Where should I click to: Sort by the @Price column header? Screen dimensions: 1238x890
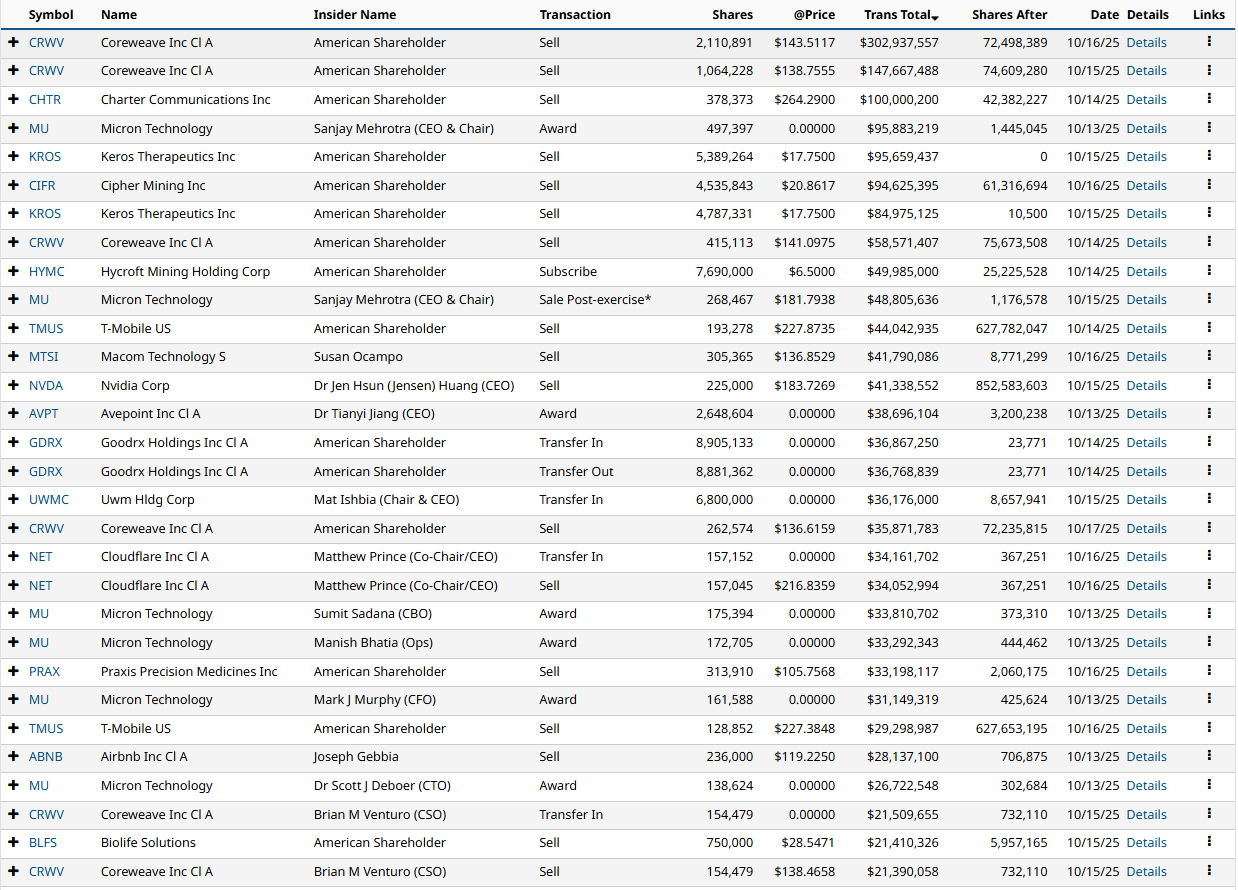[x=812, y=15]
